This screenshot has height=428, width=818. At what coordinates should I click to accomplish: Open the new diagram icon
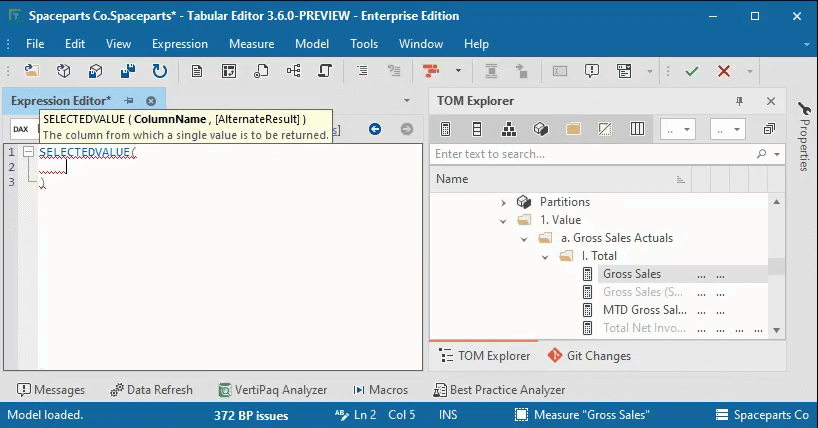tap(293, 70)
